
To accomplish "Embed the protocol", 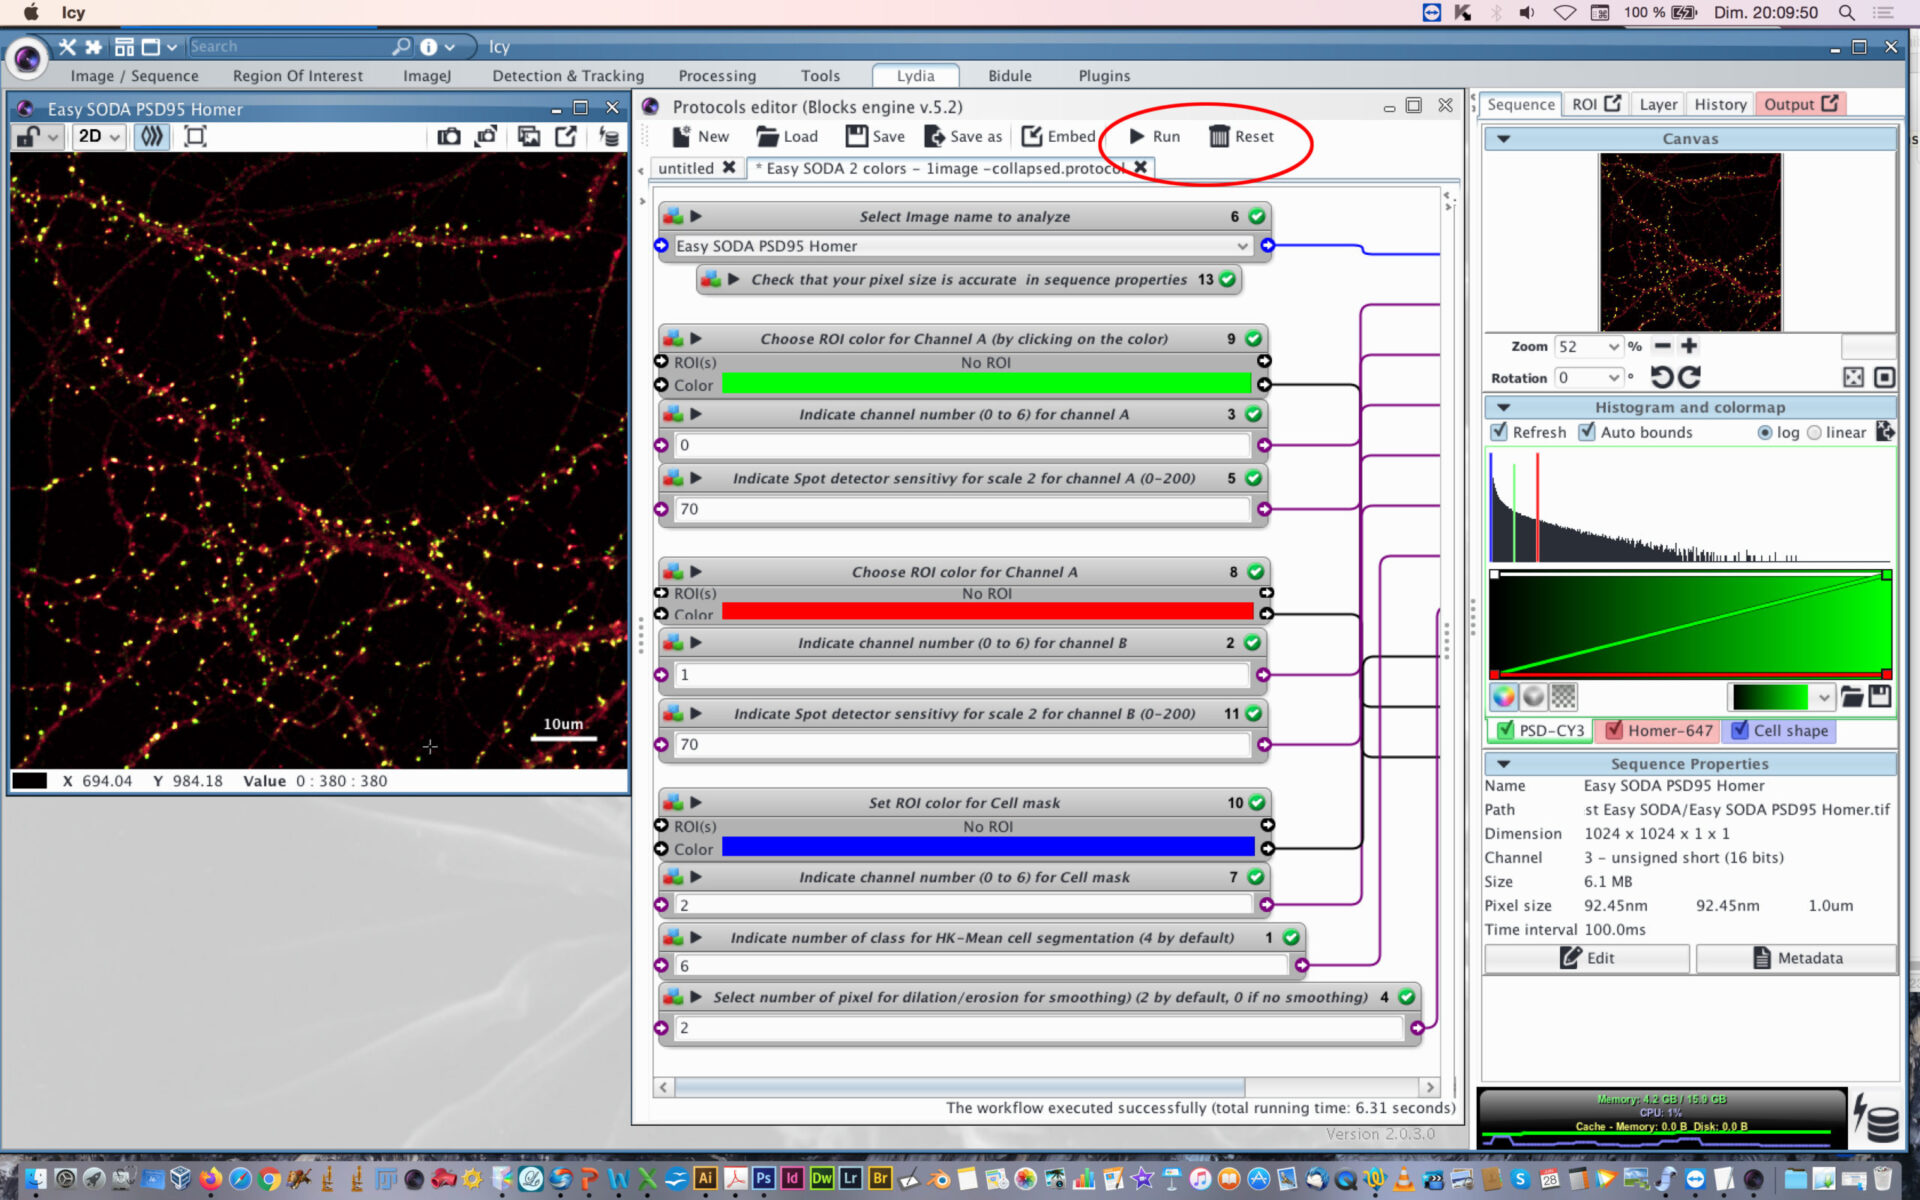I will pyautogui.click(x=1058, y=136).
